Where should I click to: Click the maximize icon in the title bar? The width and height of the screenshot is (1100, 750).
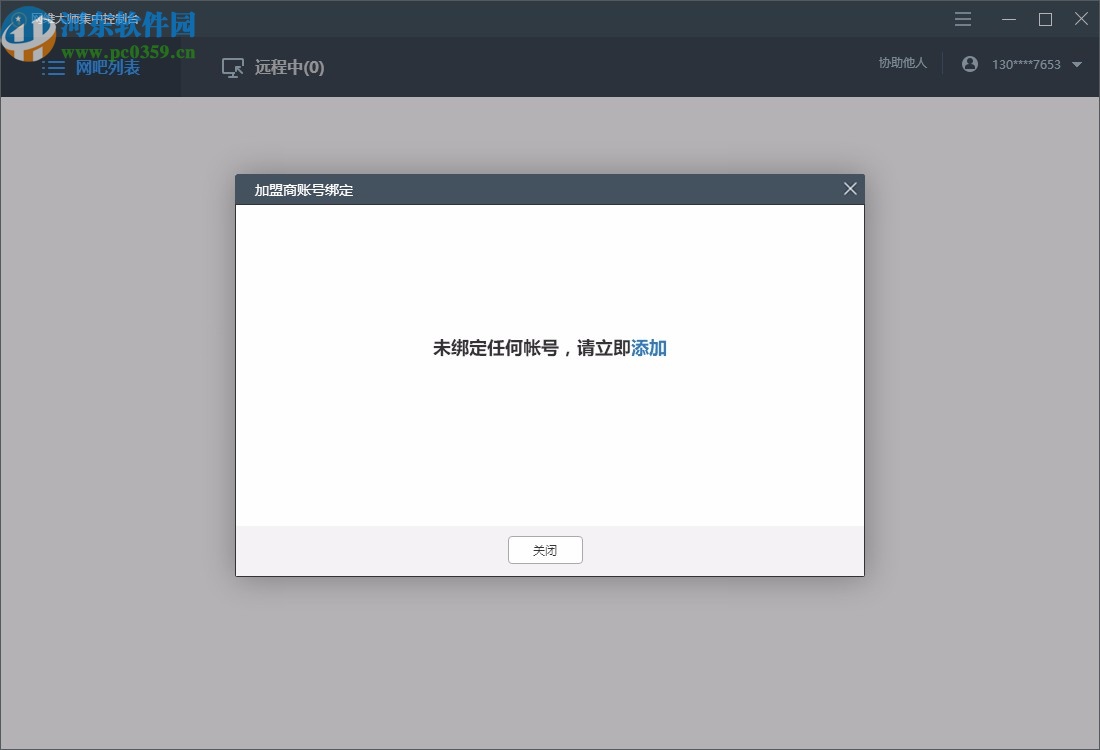click(1045, 19)
